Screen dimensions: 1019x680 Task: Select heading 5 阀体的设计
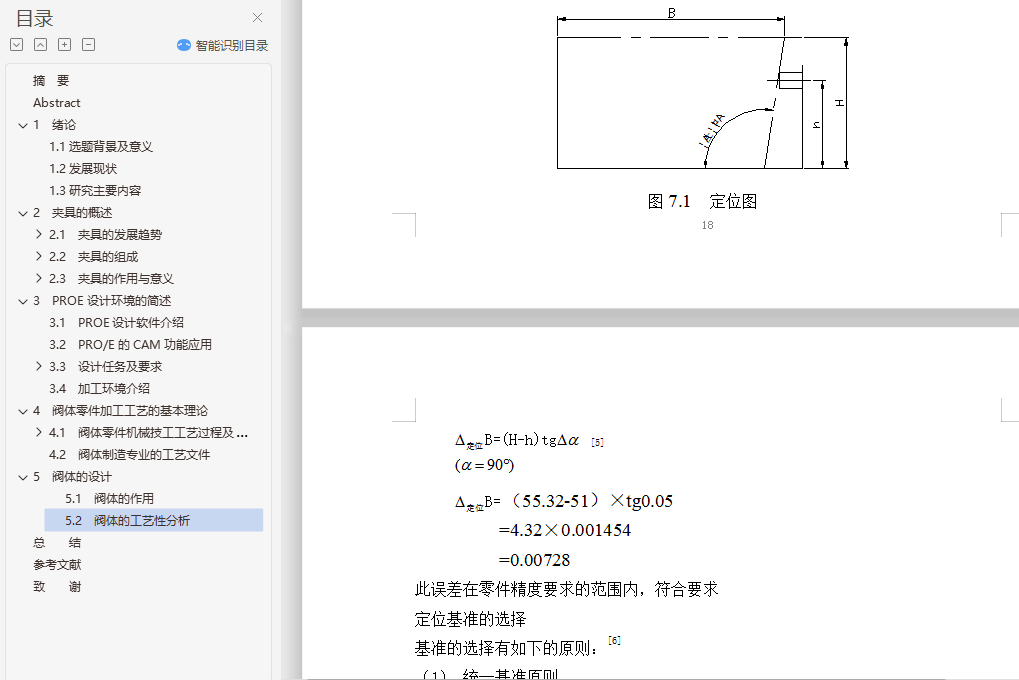pyautogui.click(x=72, y=477)
